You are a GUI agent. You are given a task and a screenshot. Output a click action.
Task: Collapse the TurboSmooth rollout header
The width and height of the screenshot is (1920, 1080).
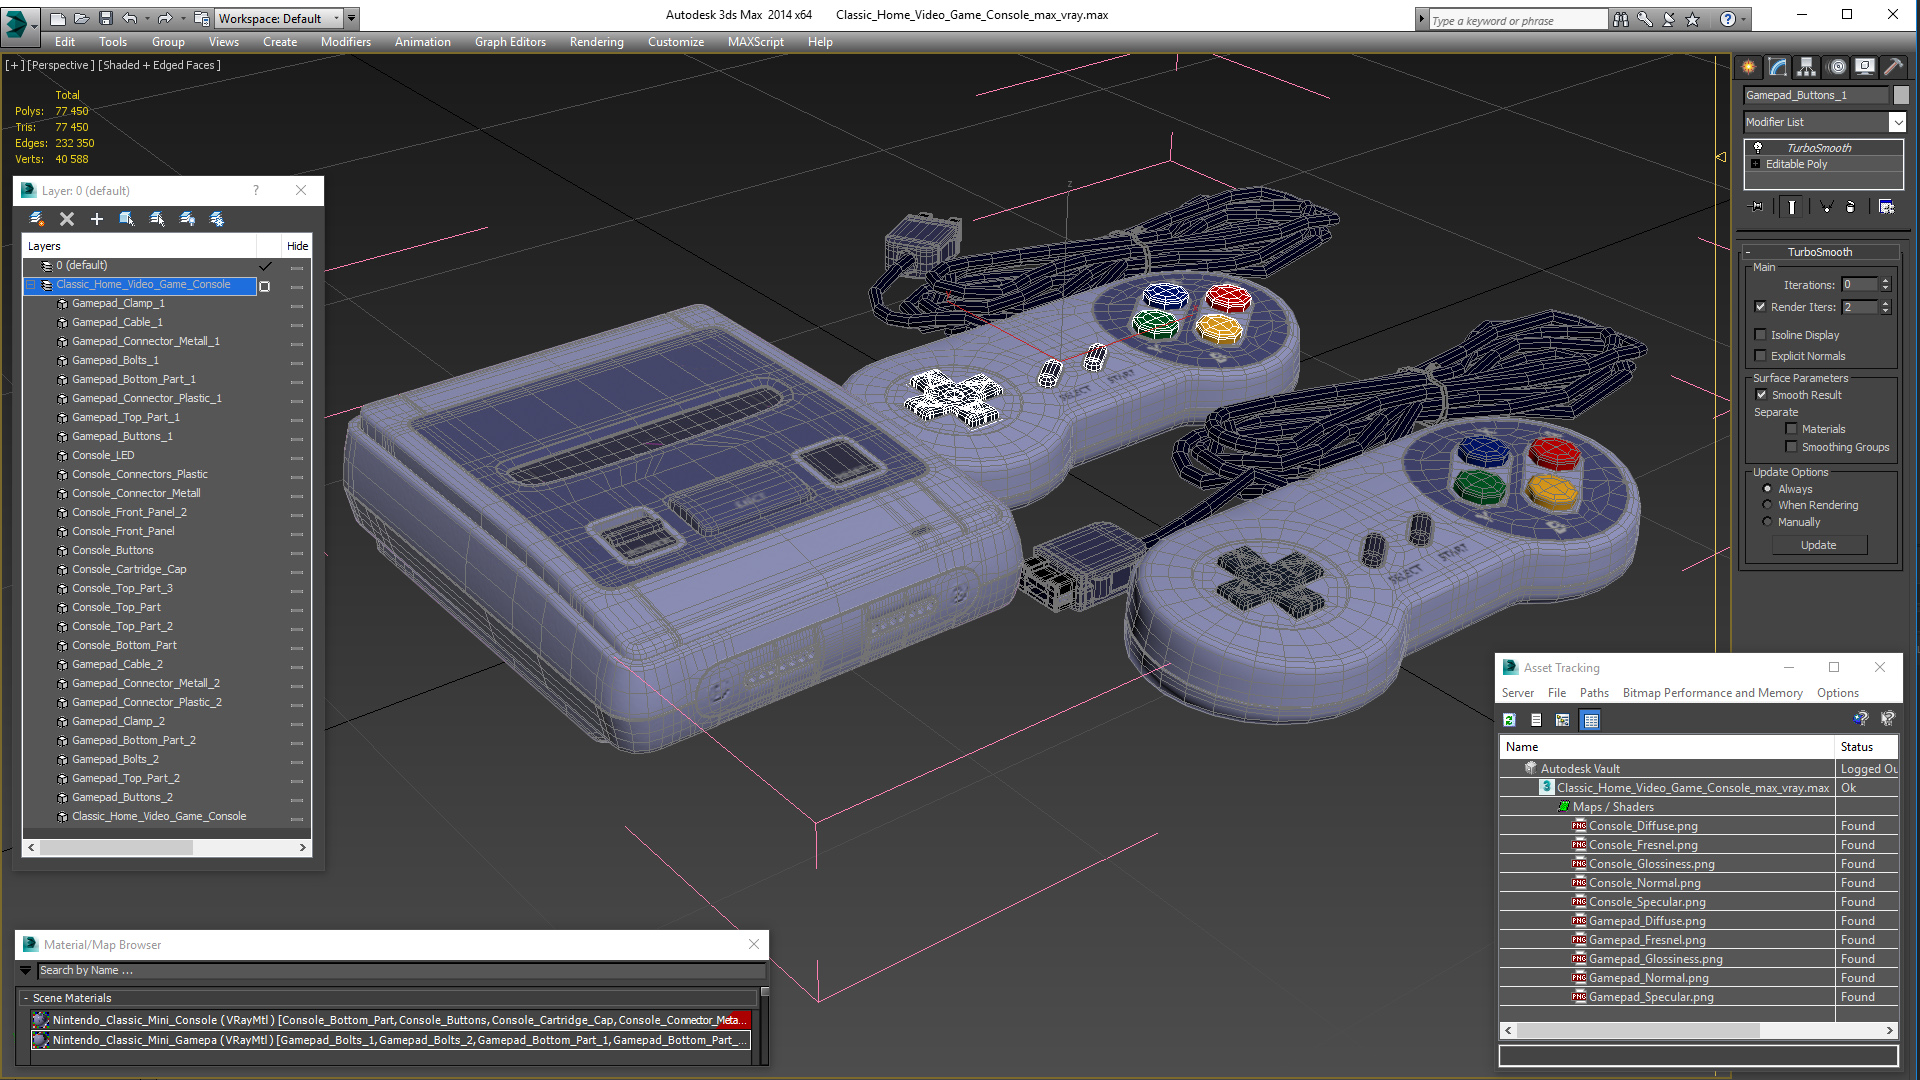(1820, 252)
